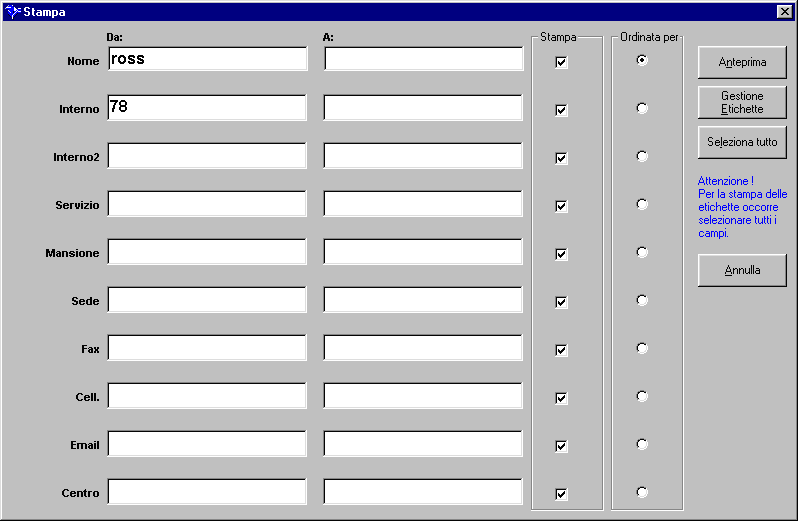This screenshot has width=798, height=521.
Task: Uncheck the Stampa checkbox for Sede
Action: click(561, 302)
